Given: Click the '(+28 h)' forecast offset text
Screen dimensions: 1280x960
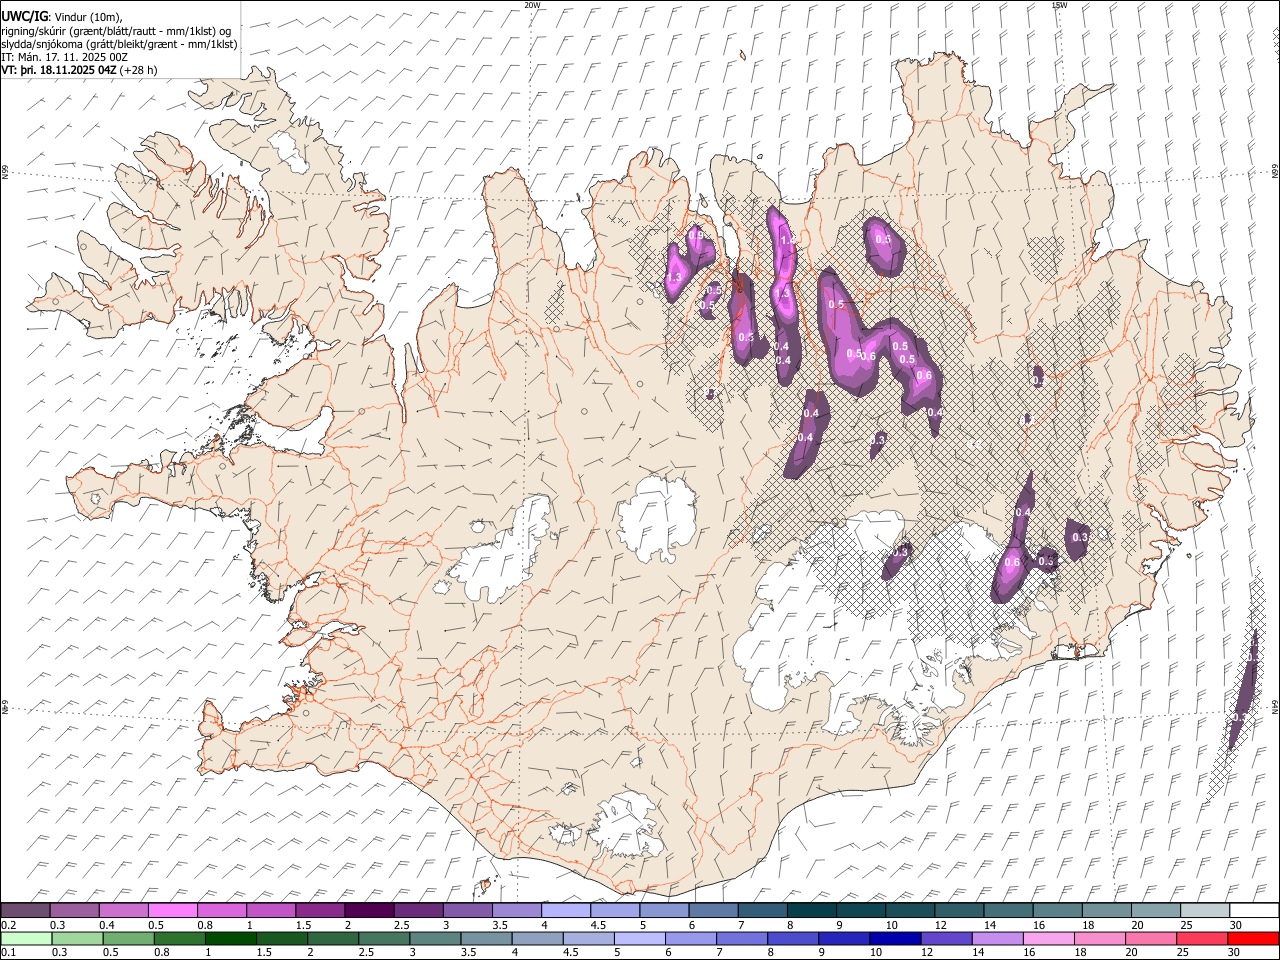Looking at the screenshot, I should [x=139, y=70].
